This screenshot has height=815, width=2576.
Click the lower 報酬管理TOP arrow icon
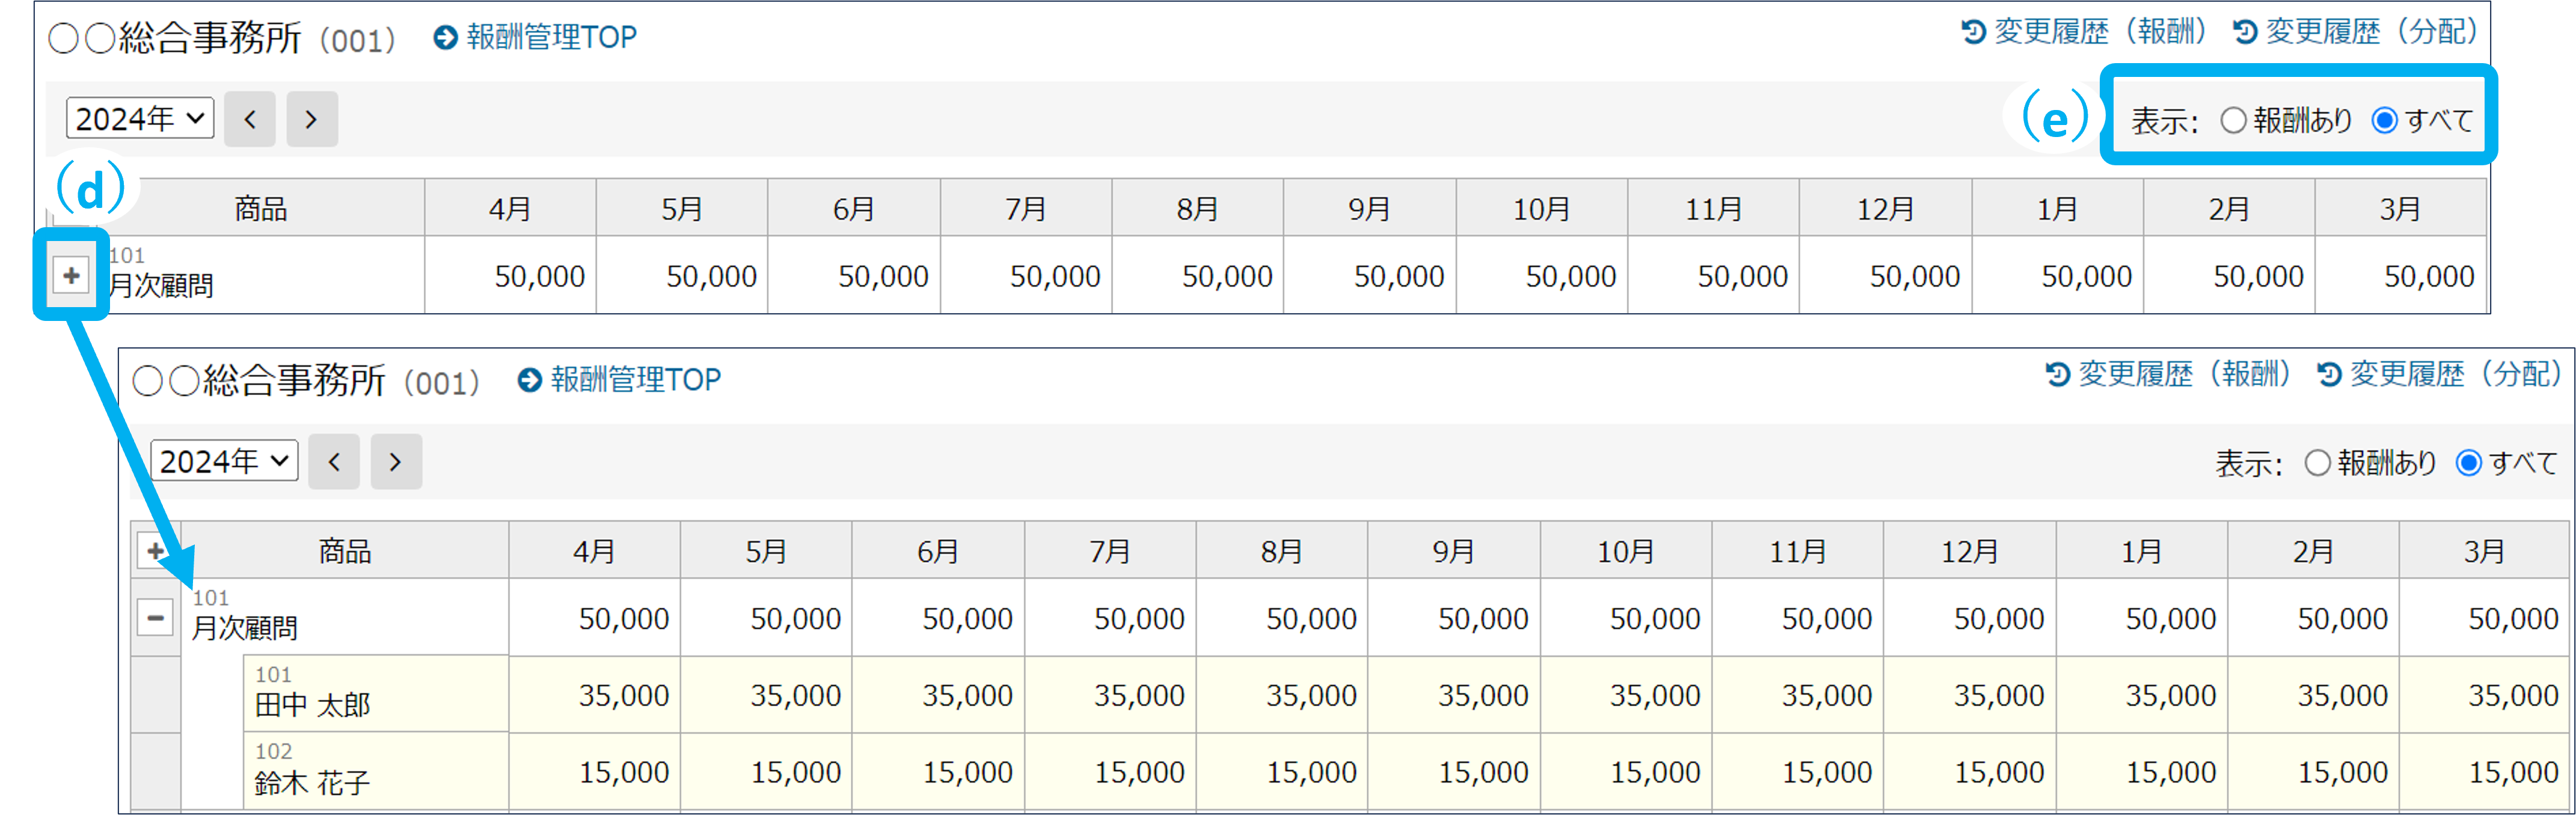tap(529, 380)
